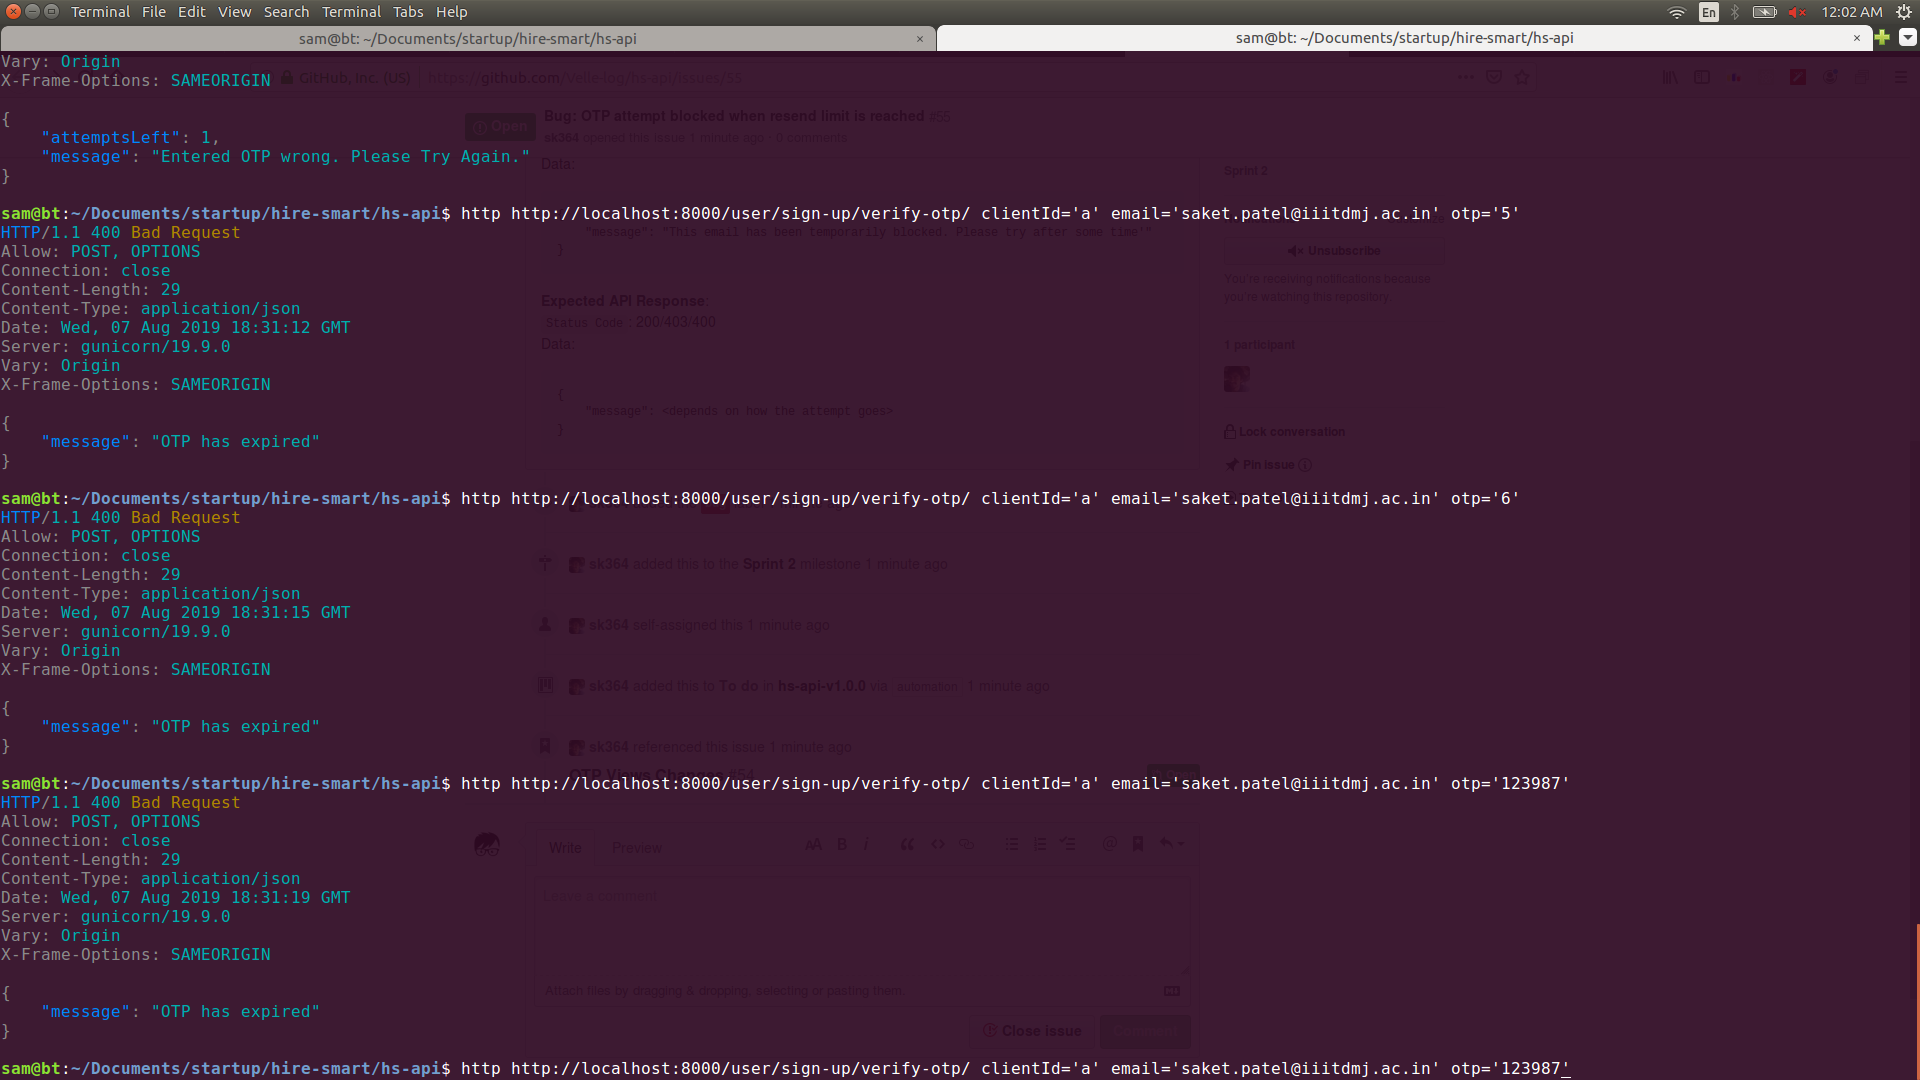Open the Terminal Search menu
The image size is (1920, 1080).
[286, 11]
